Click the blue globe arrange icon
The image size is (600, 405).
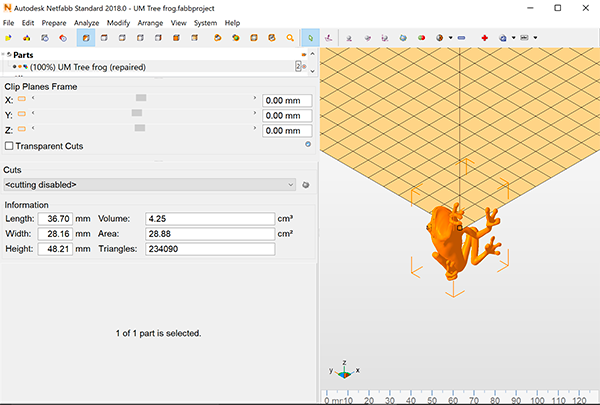pos(403,38)
